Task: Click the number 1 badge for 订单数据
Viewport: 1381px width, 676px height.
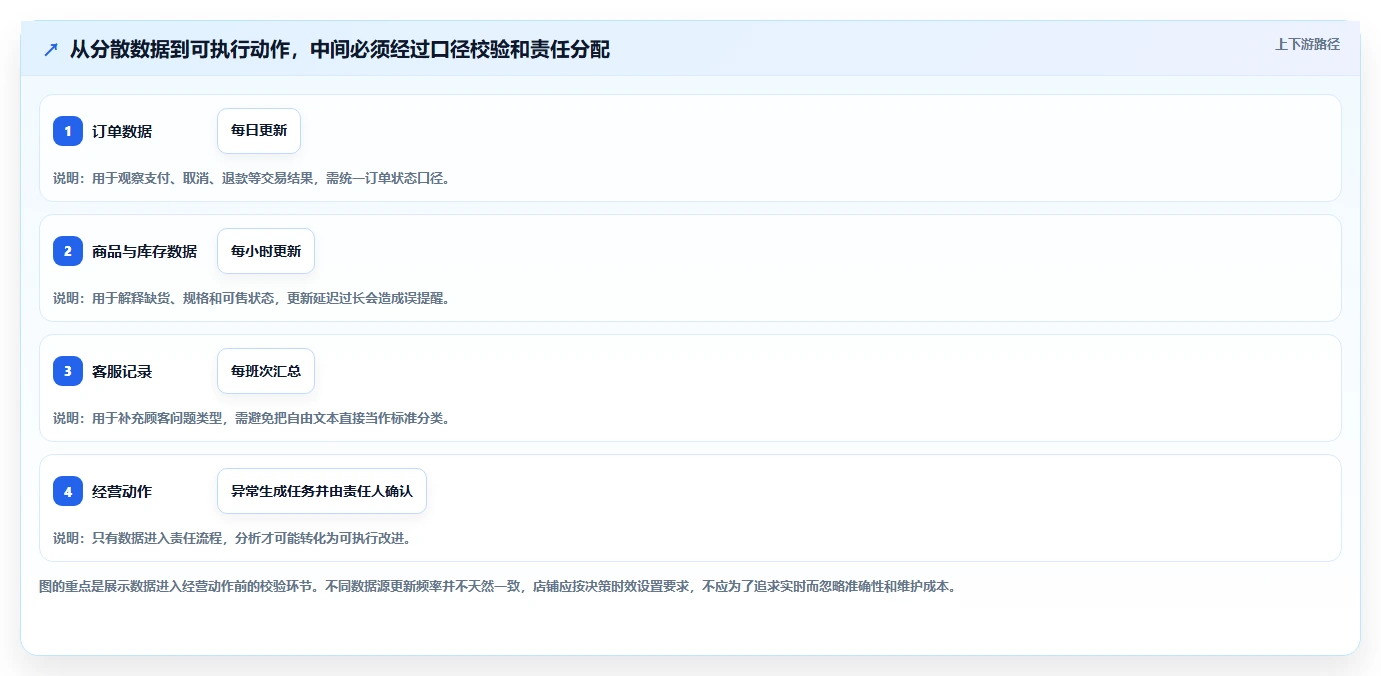Action: (68, 131)
